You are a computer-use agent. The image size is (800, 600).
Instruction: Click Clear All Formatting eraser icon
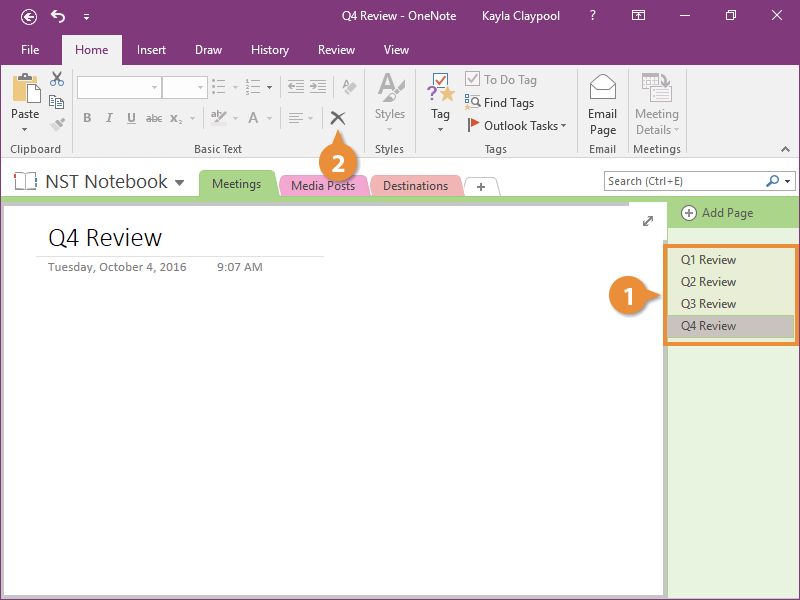pyautogui.click(x=349, y=87)
